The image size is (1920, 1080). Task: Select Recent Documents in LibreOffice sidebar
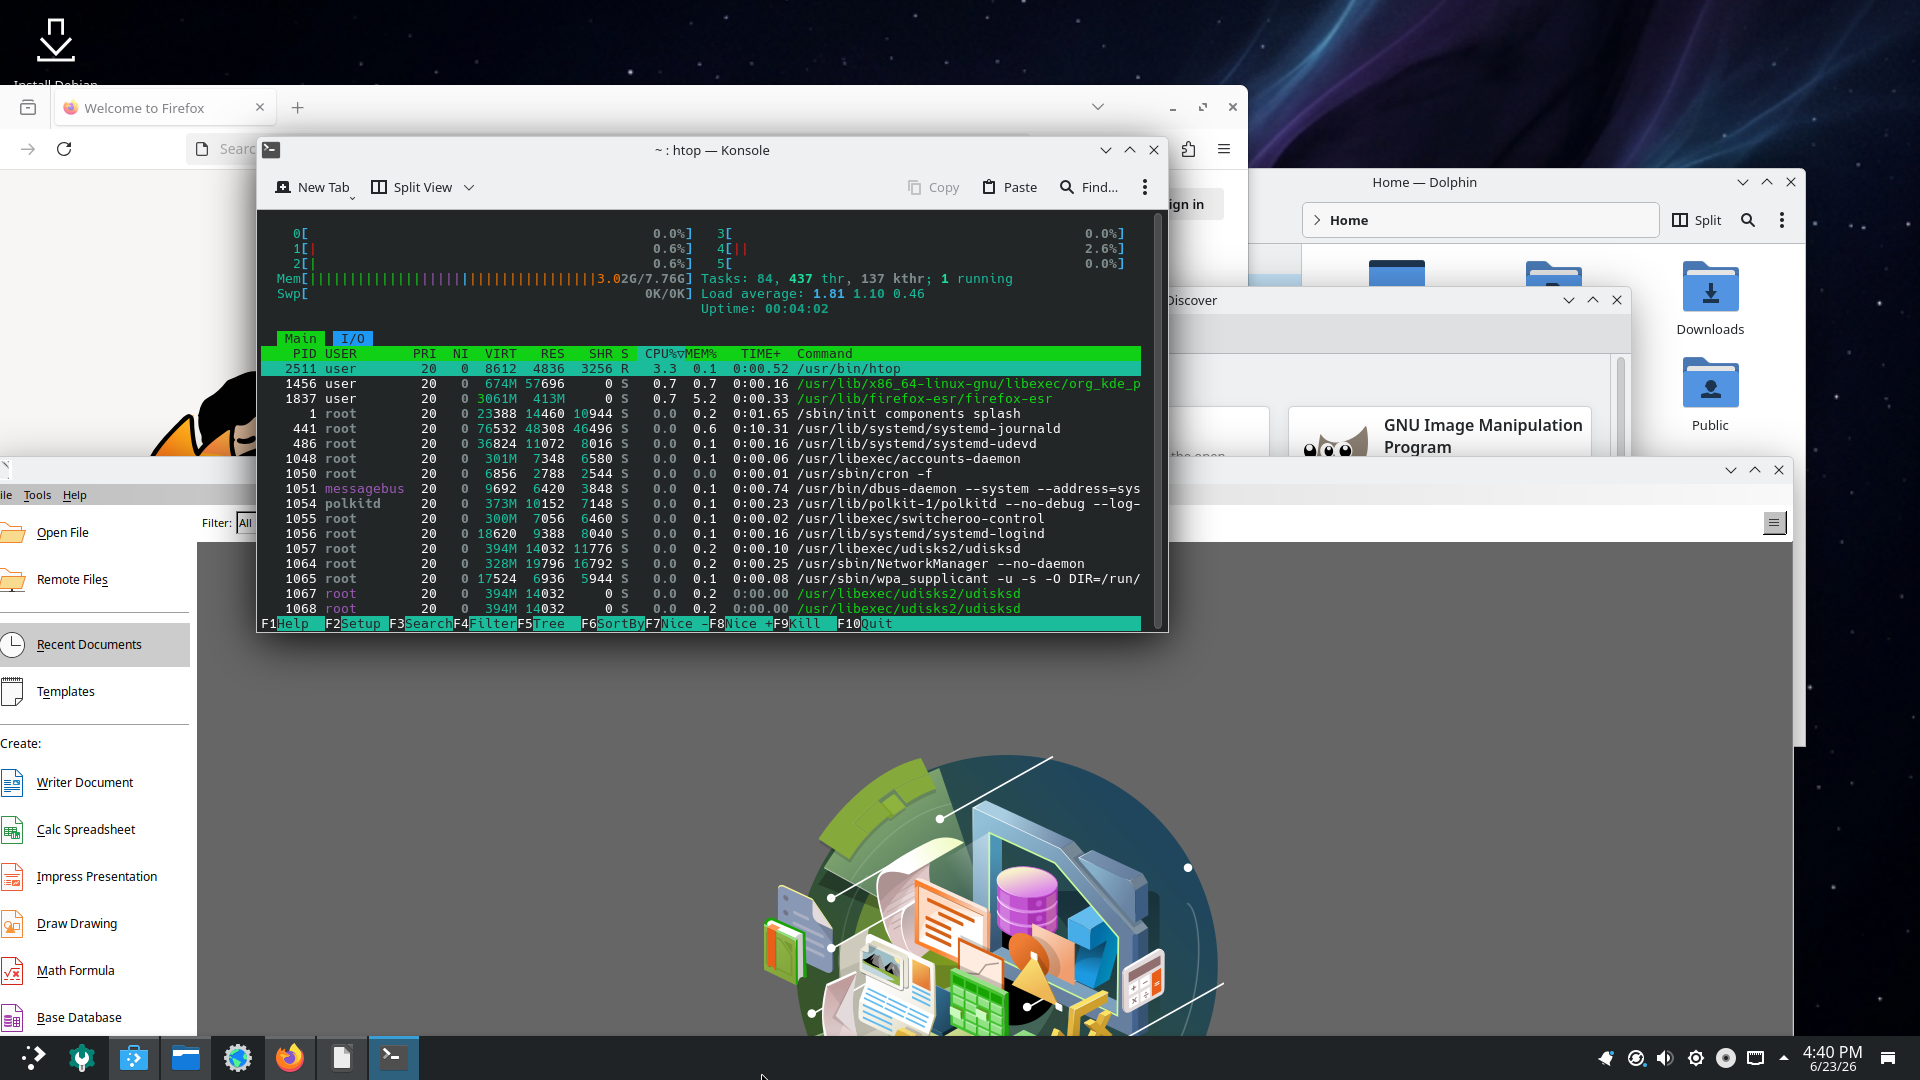(x=95, y=645)
